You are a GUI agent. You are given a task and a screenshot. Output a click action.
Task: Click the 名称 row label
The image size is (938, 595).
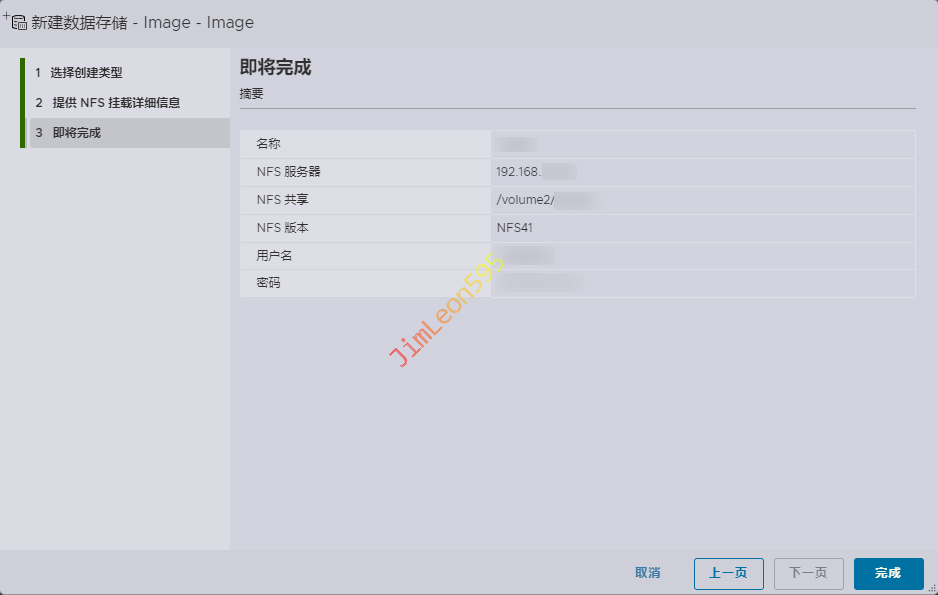point(268,144)
